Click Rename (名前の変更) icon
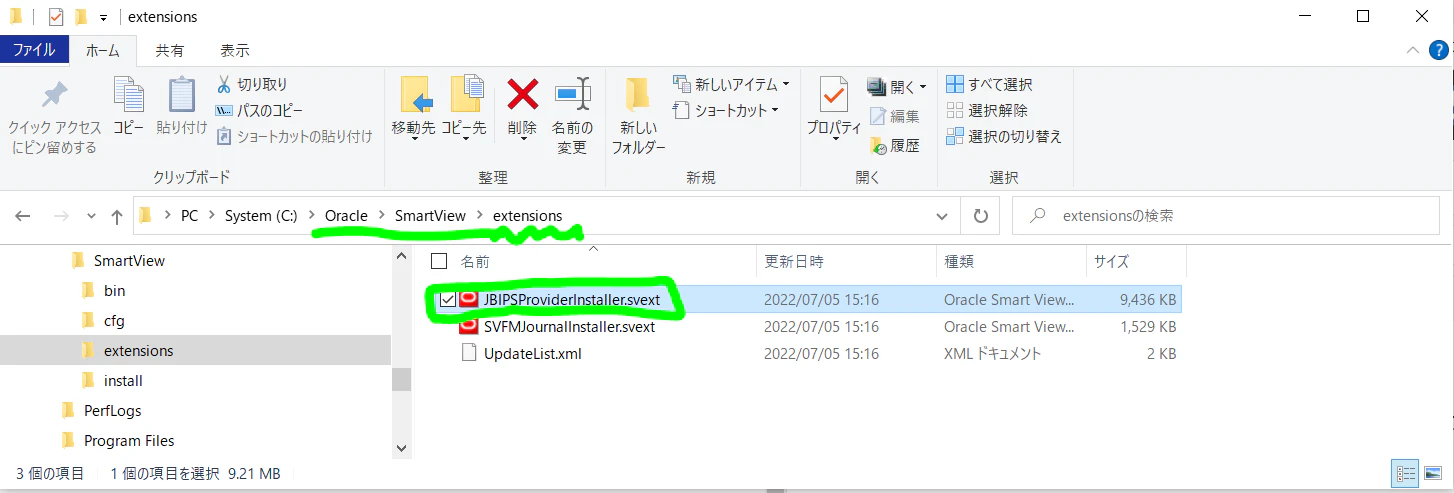The image size is (1454, 493). pyautogui.click(x=573, y=94)
